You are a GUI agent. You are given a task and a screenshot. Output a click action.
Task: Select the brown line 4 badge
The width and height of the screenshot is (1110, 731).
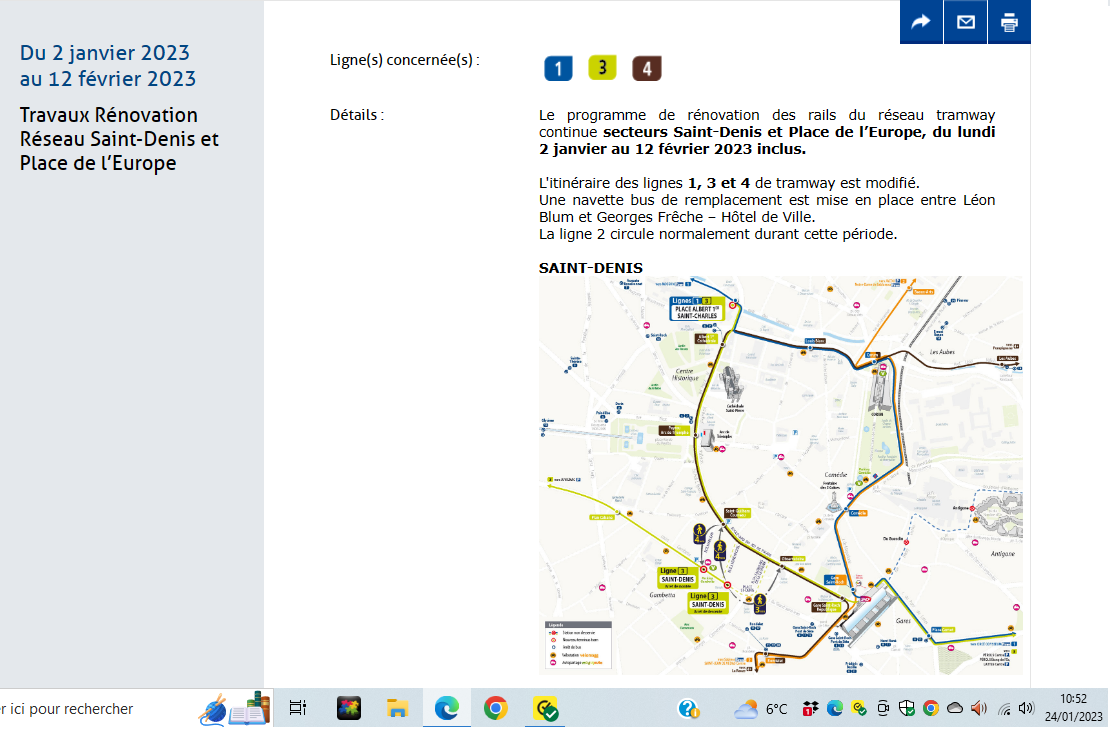coord(647,68)
